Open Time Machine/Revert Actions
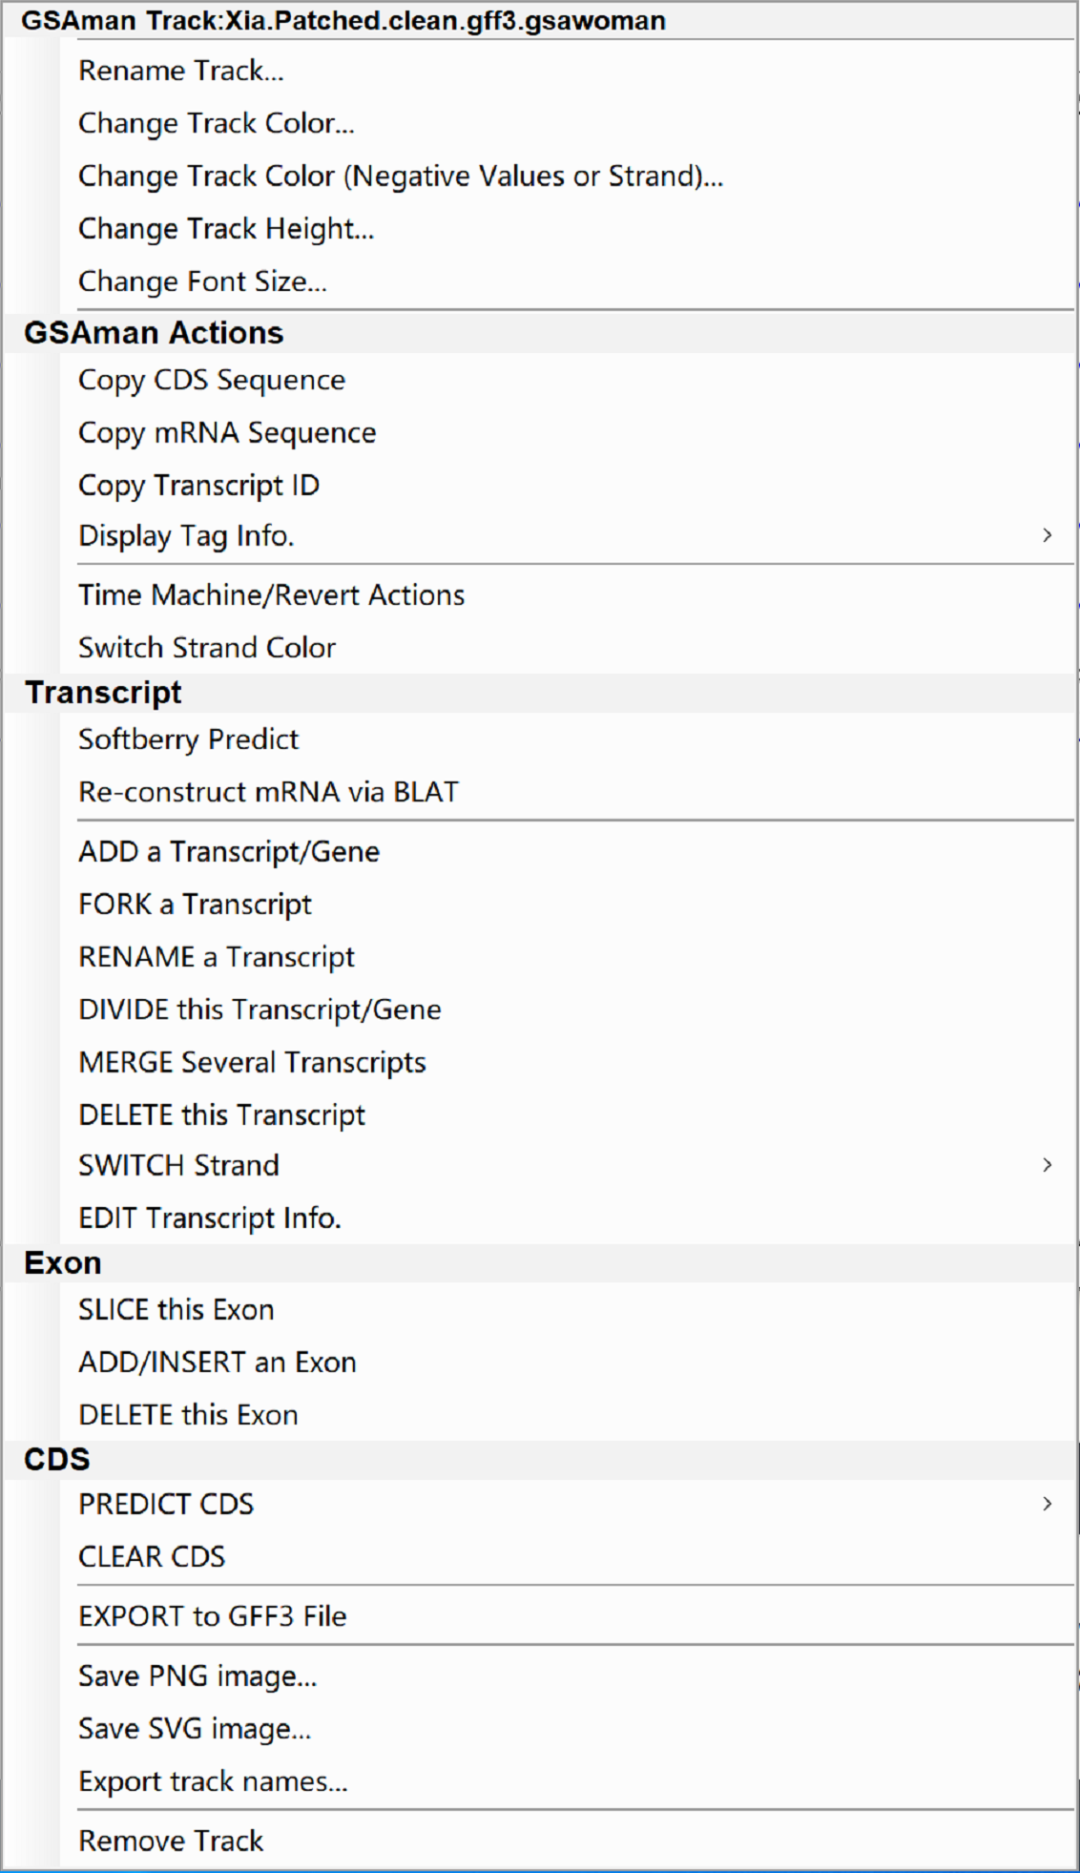This screenshot has width=1080, height=1873. pos(271,596)
